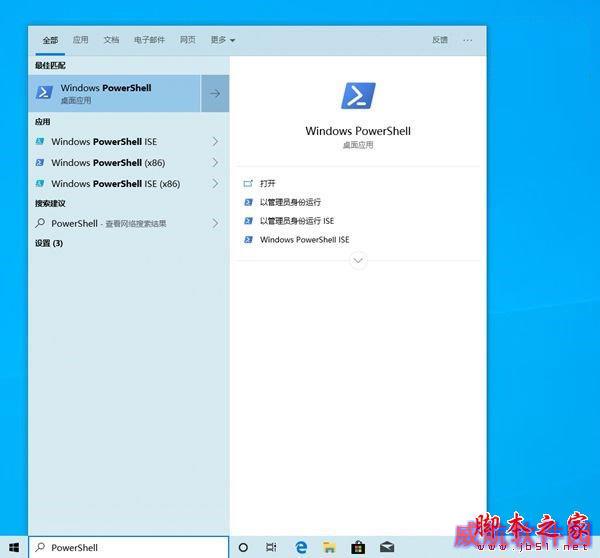Click the 反馈 button
This screenshot has height=558, width=600.
point(440,40)
